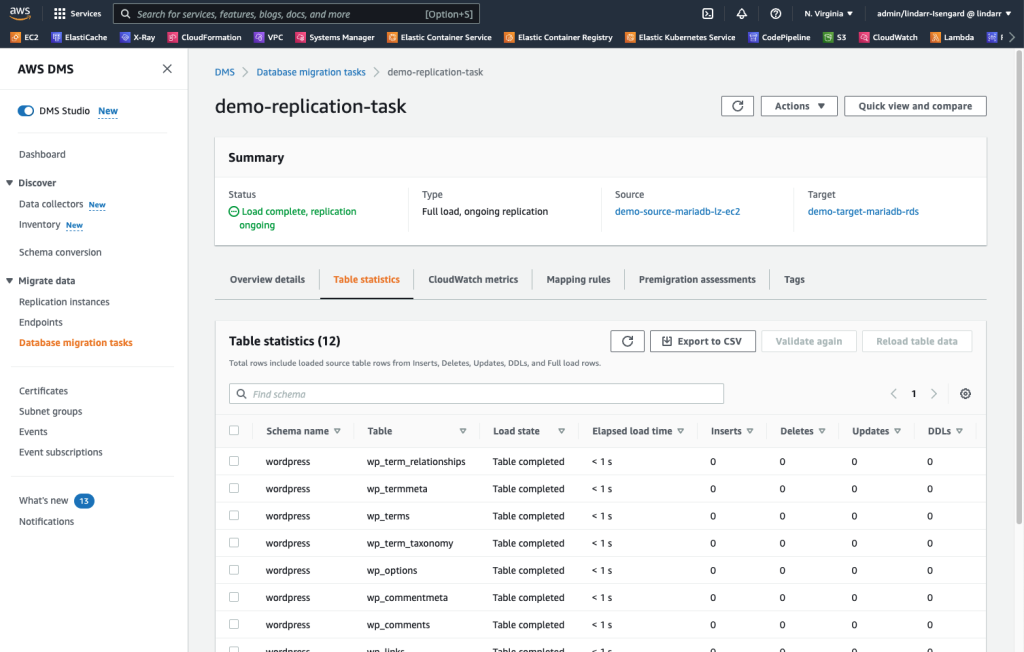This screenshot has width=1024, height=652.
Task: Switch to the CloudWatch metrics tab
Action: [x=473, y=280]
